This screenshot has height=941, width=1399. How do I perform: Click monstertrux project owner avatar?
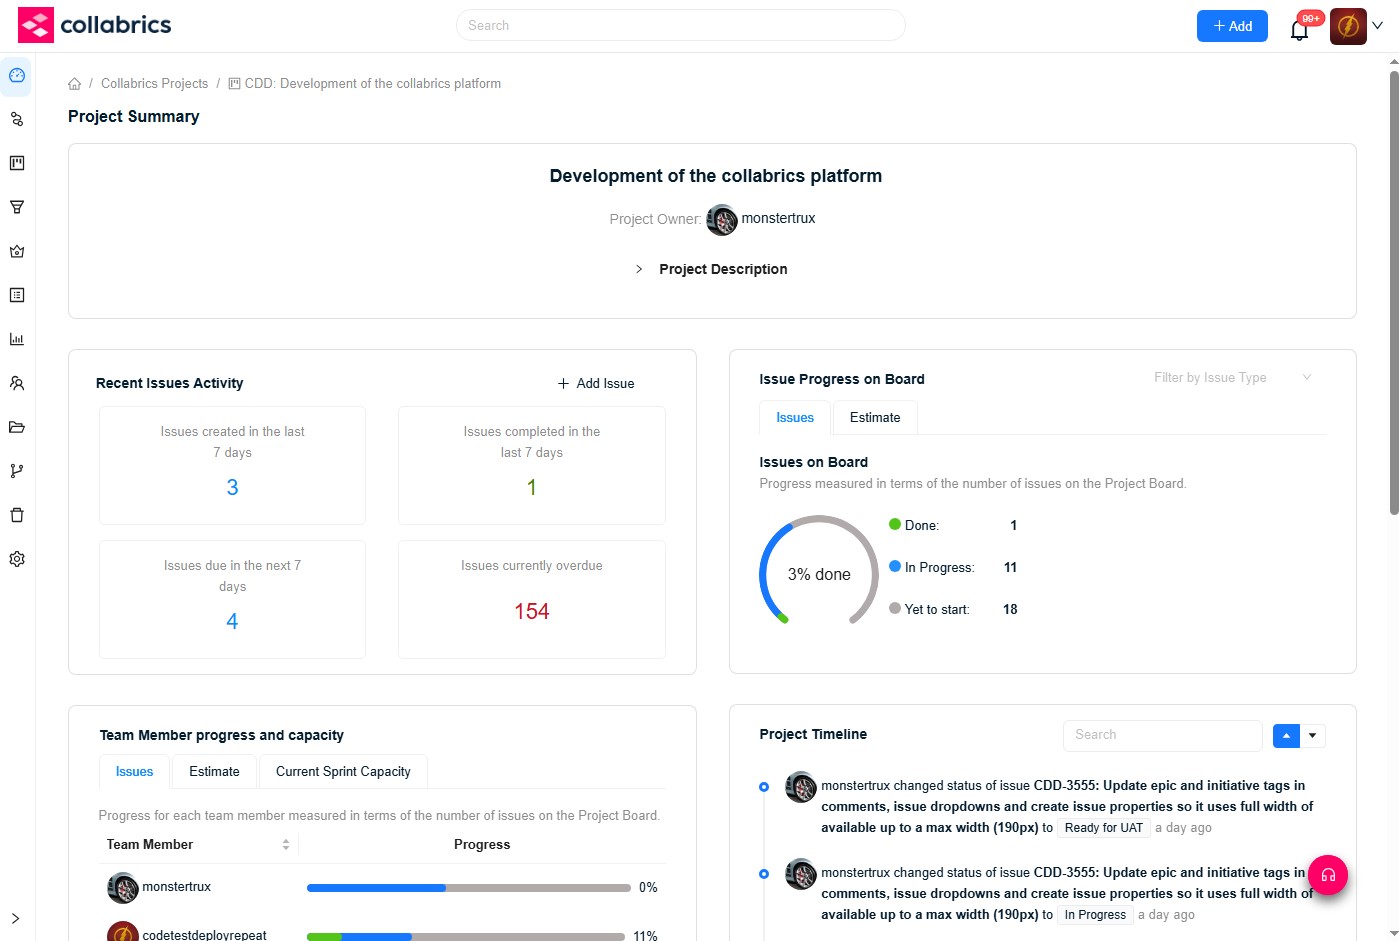[x=722, y=219]
